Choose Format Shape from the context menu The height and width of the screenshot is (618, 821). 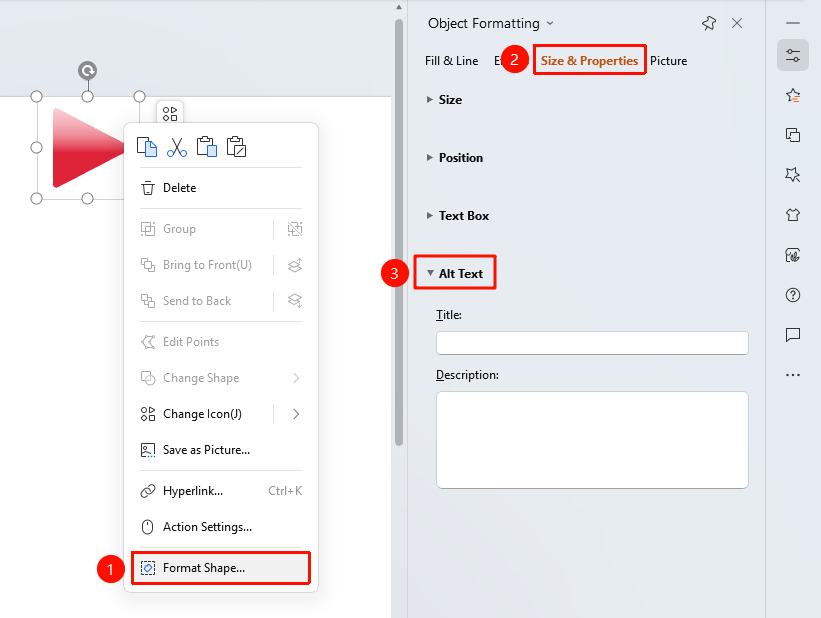(x=221, y=568)
